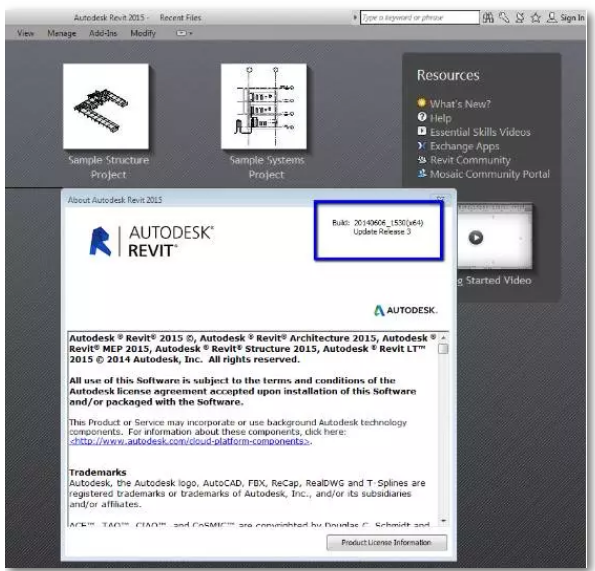Click the Sample Systems Project label
595x571 pixels.
pos(267,167)
